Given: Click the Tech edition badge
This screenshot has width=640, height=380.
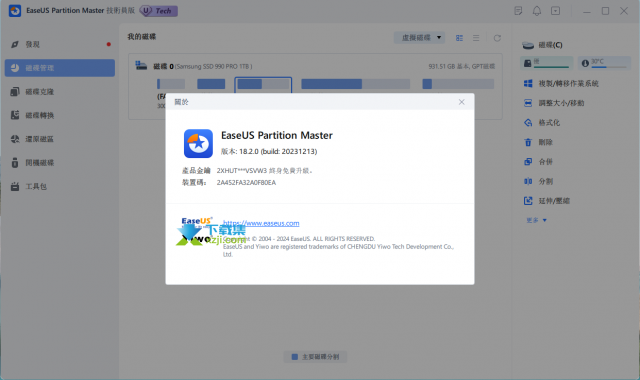Looking at the screenshot, I should (159, 11).
